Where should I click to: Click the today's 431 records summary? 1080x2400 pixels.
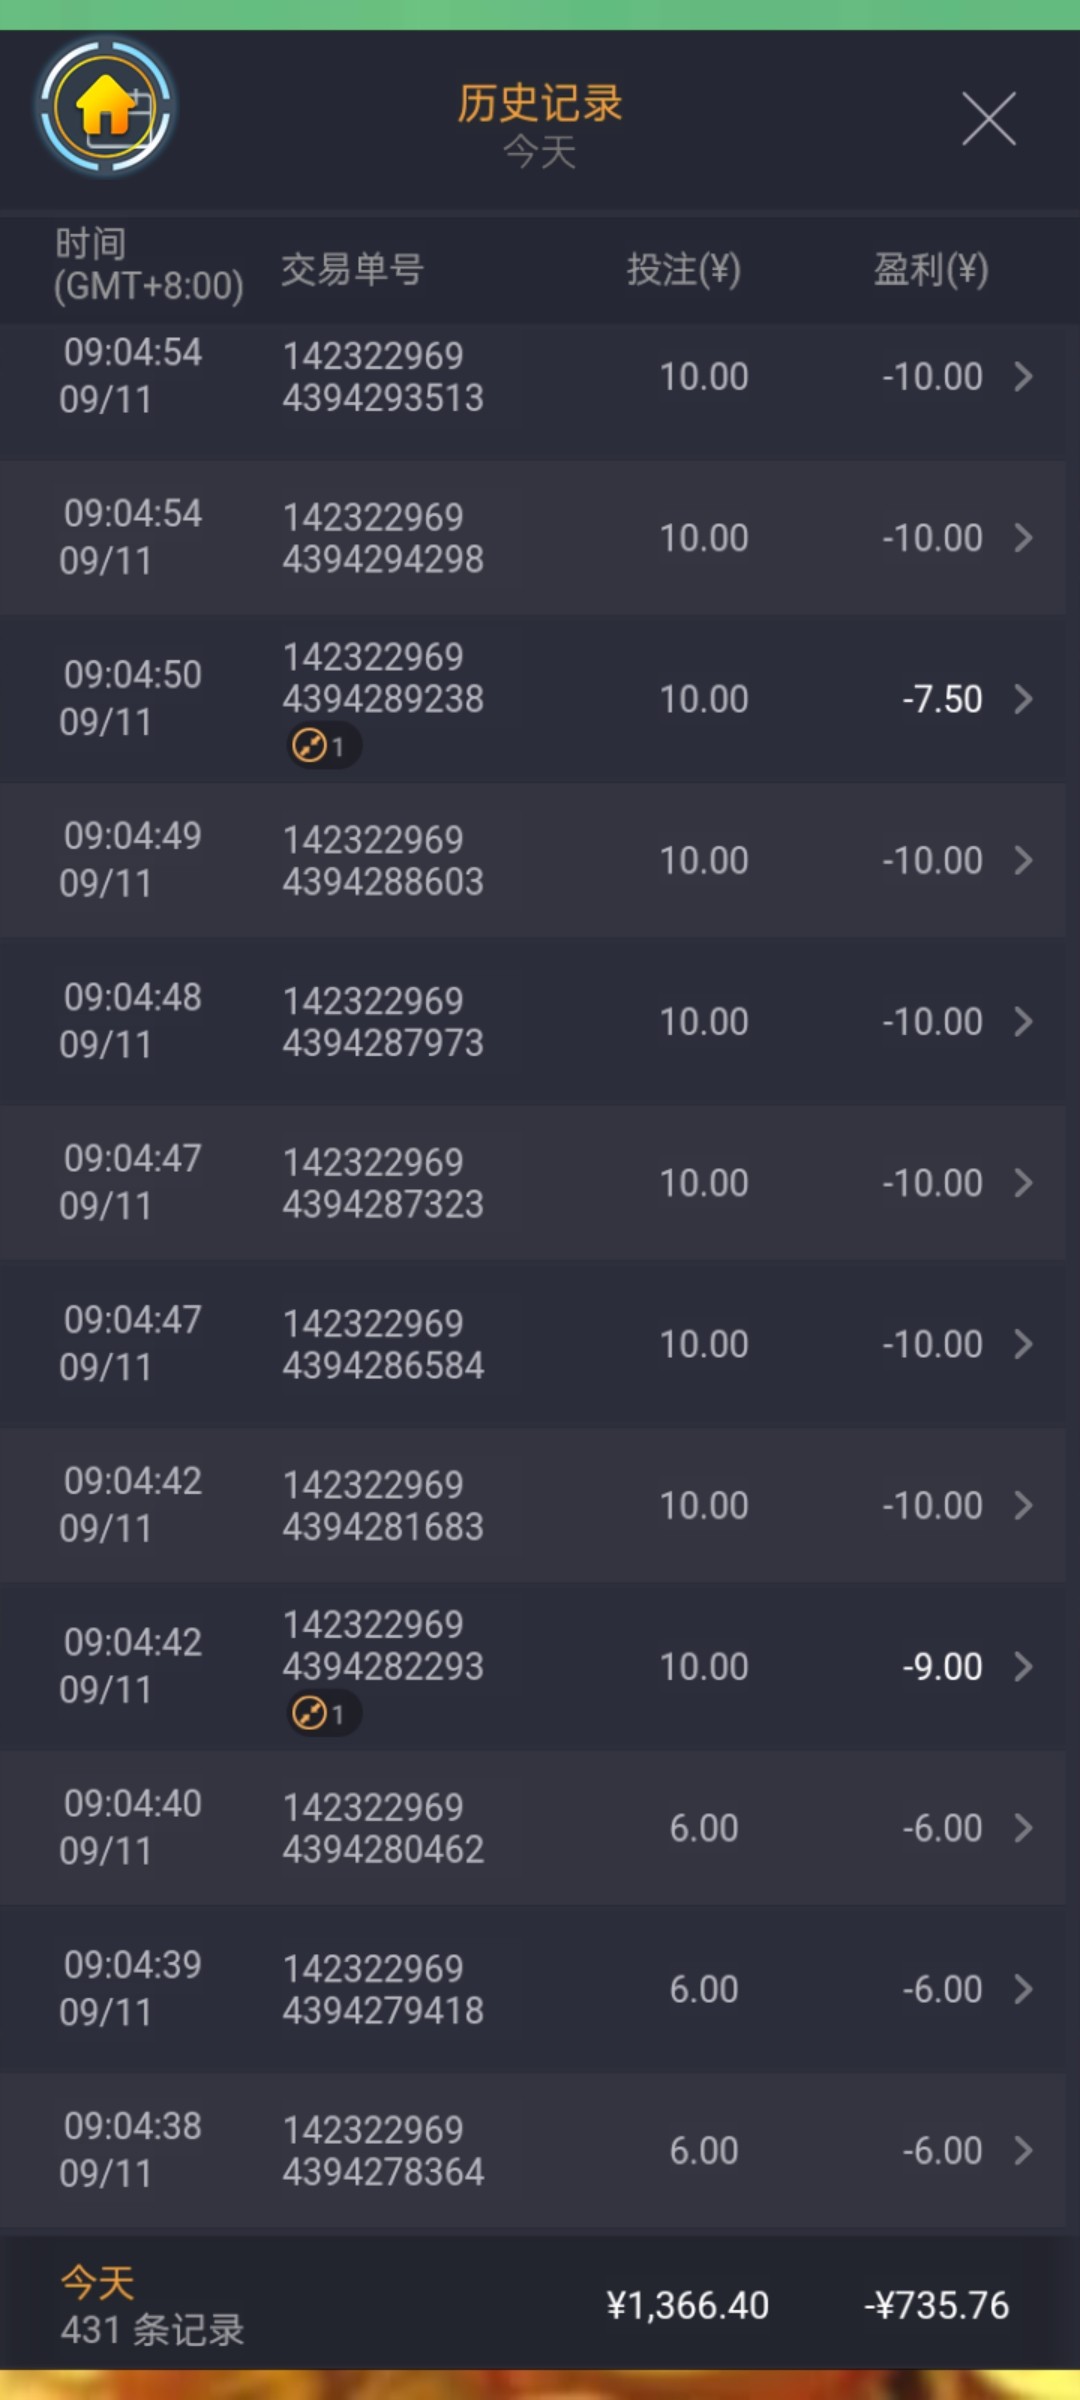point(152,2306)
